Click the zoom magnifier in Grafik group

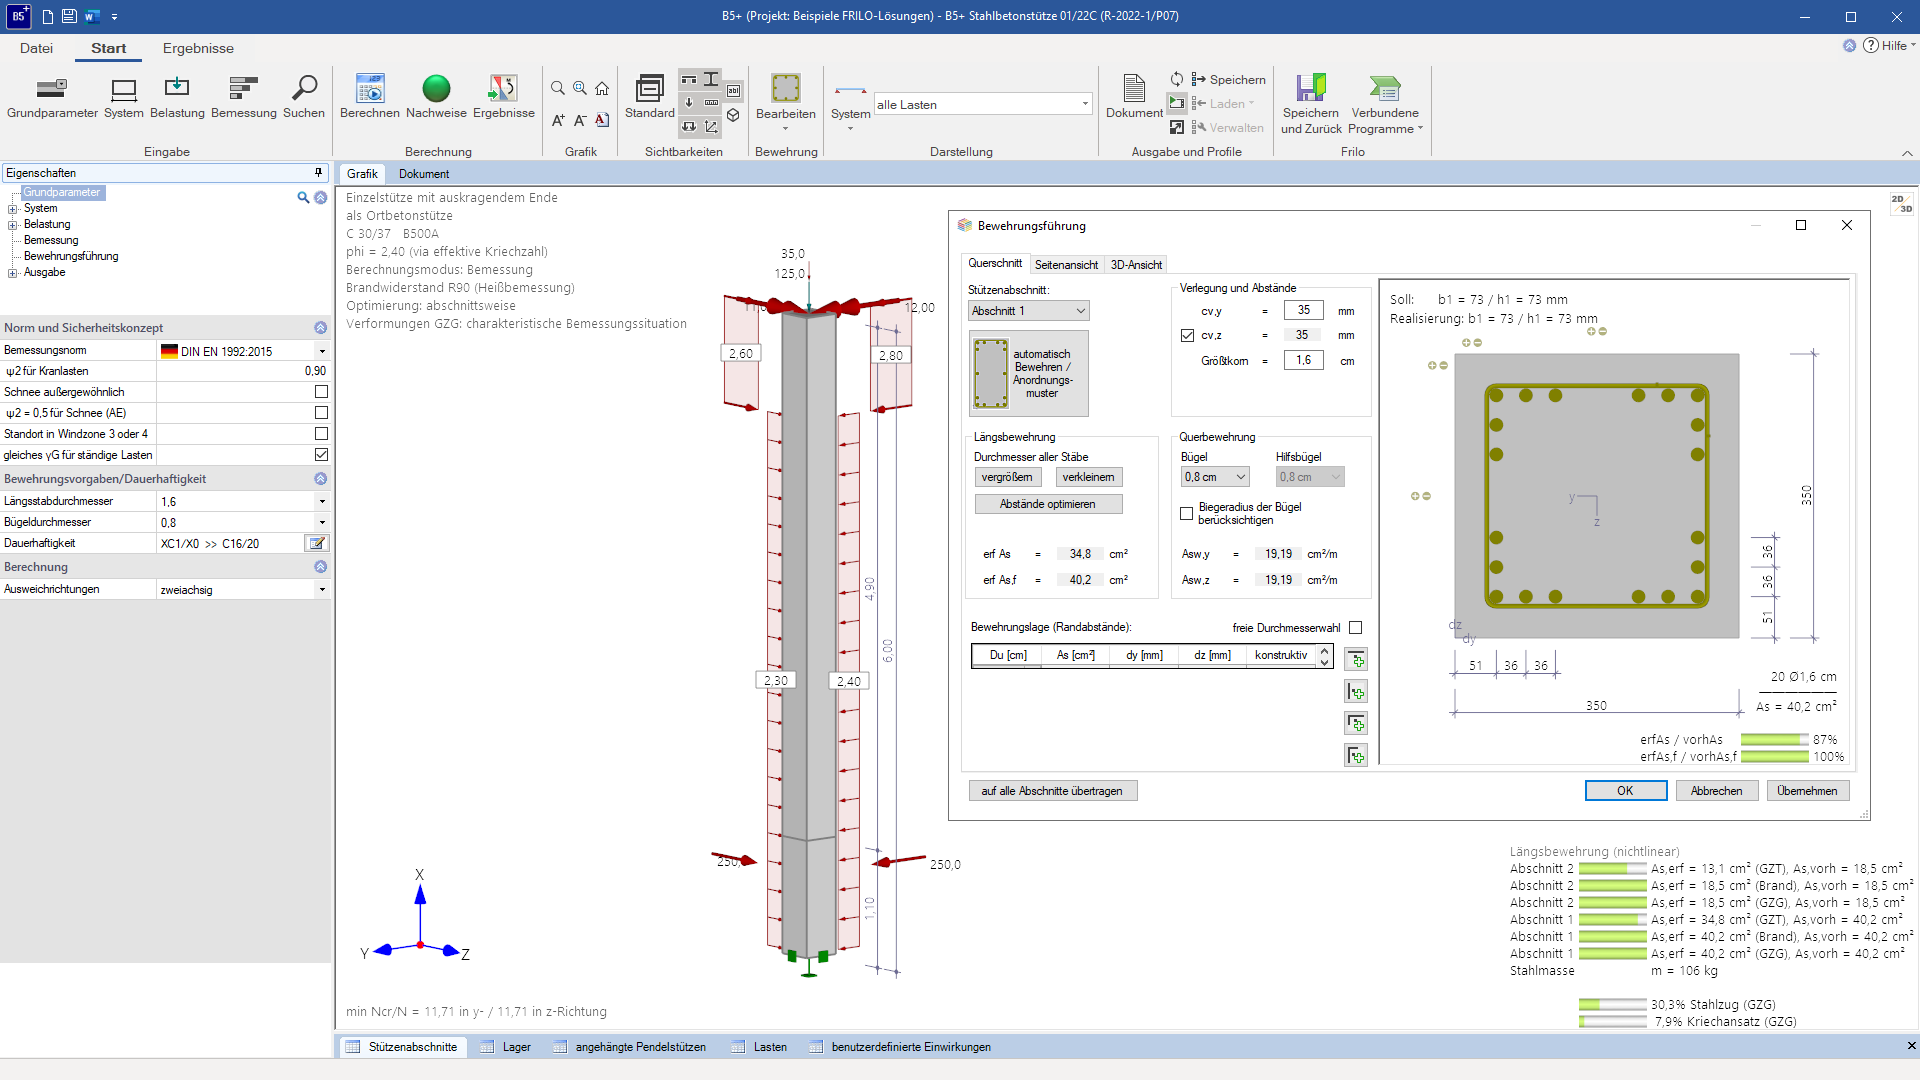(x=558, y=89)
